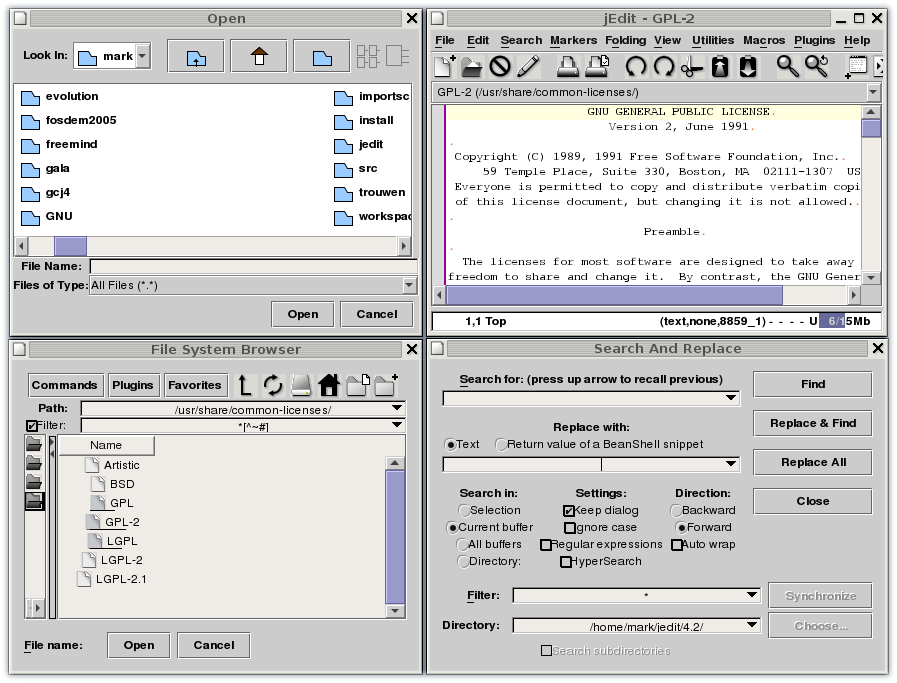897x683 pixels.
Task: Open the Folding menu in jEdit
Action: 625,41
